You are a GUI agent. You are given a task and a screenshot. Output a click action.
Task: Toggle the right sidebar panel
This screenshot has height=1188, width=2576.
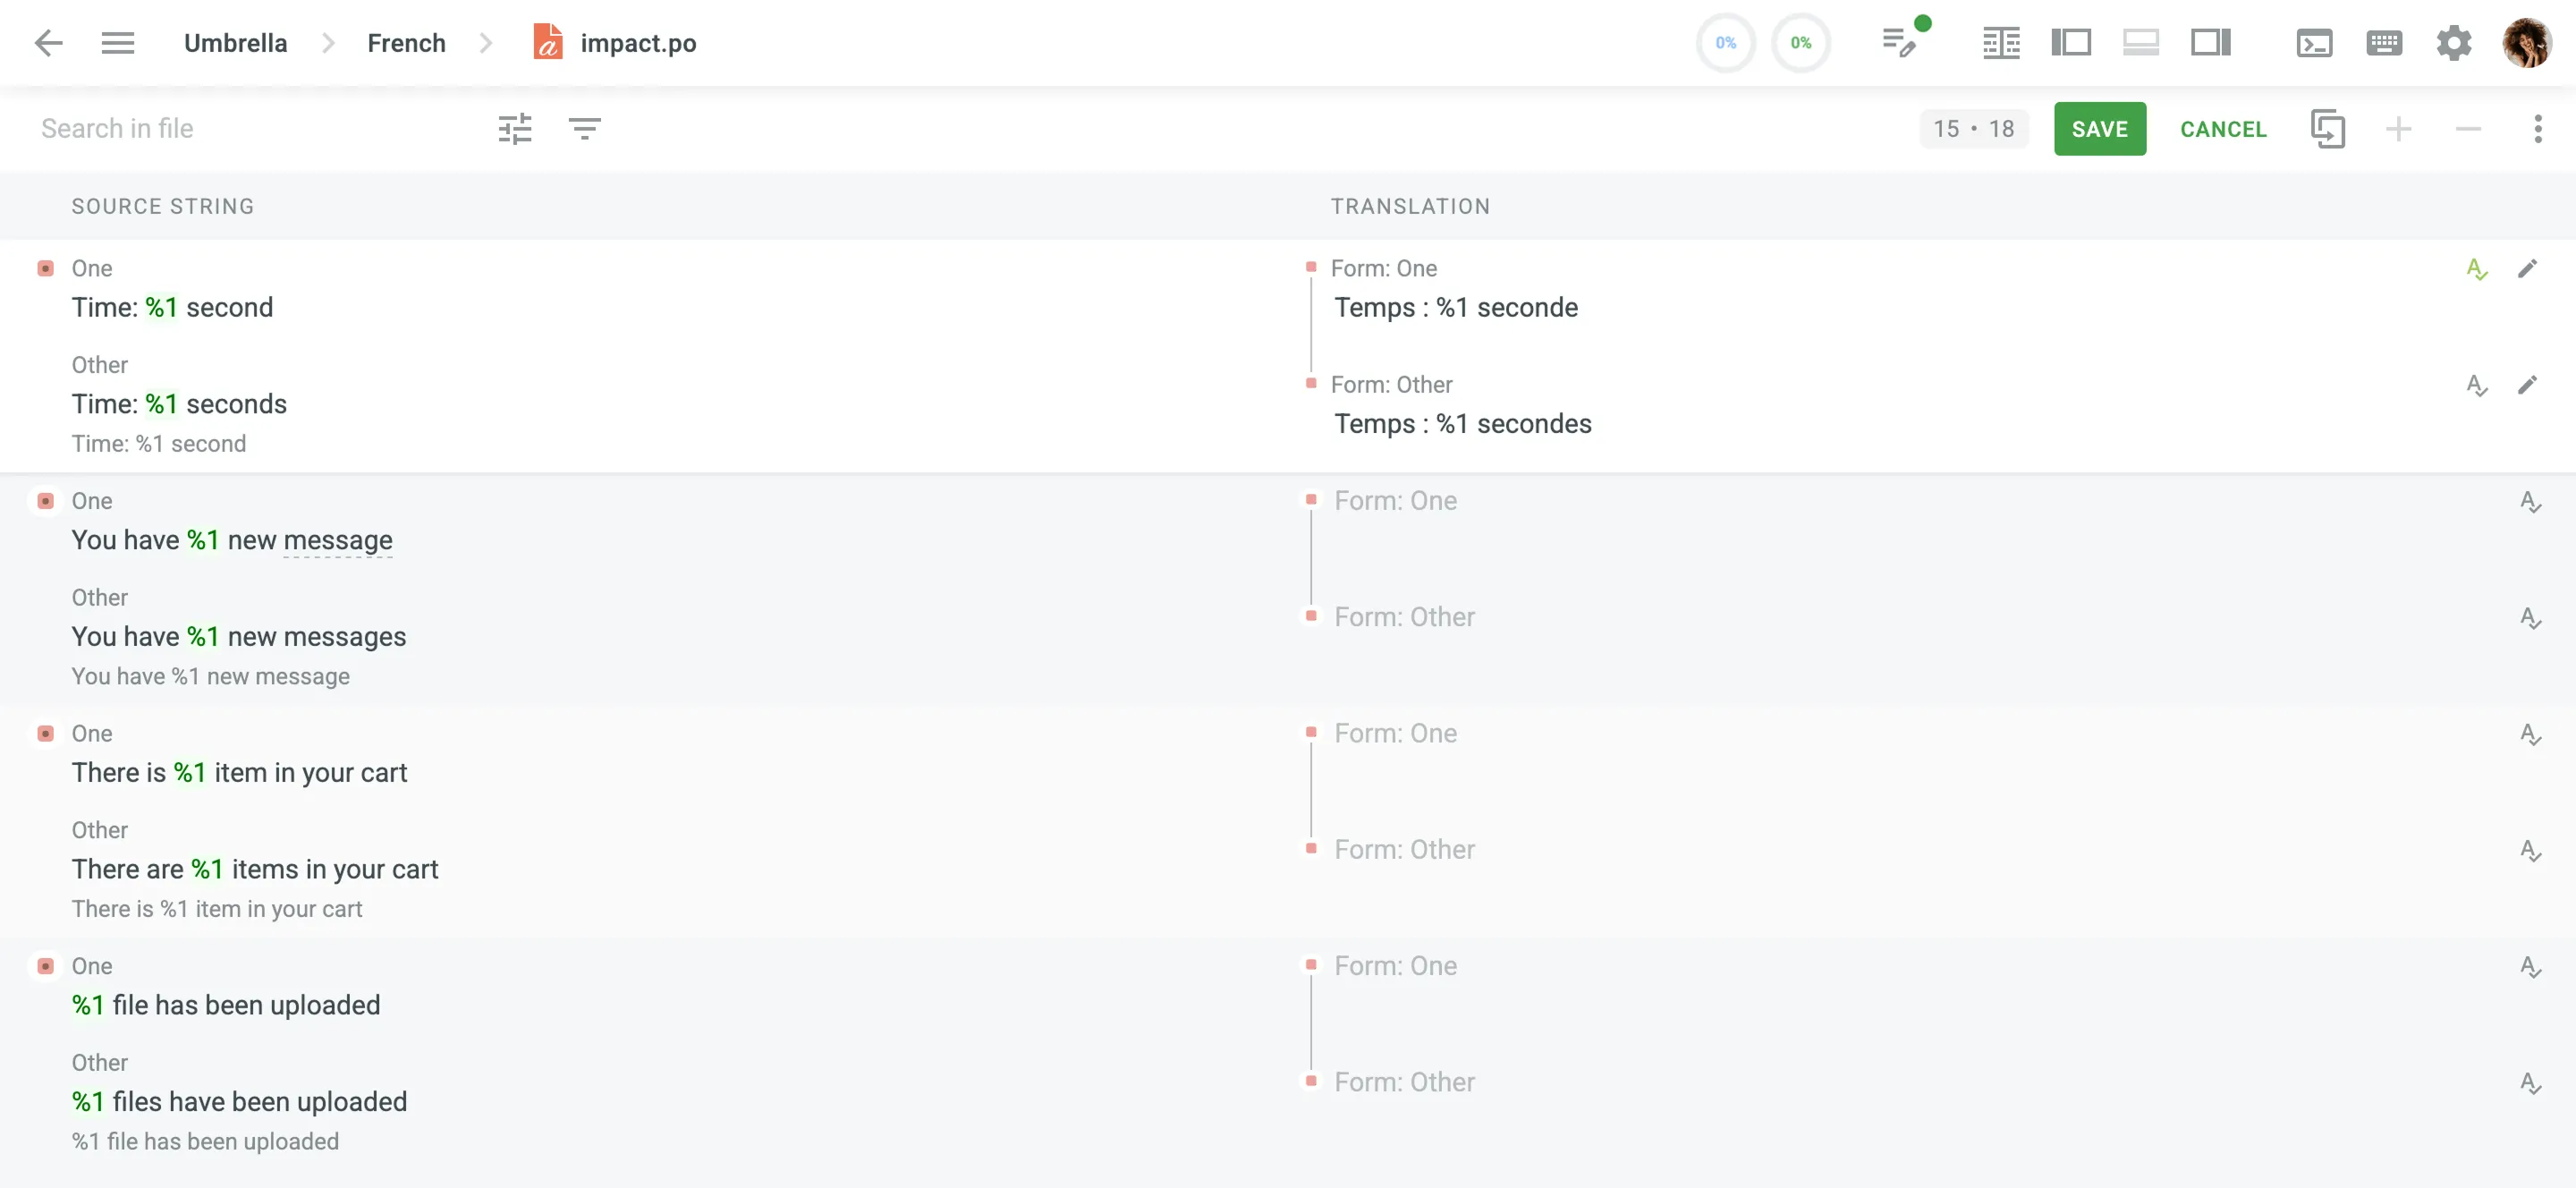click(x=2210, y=43)
